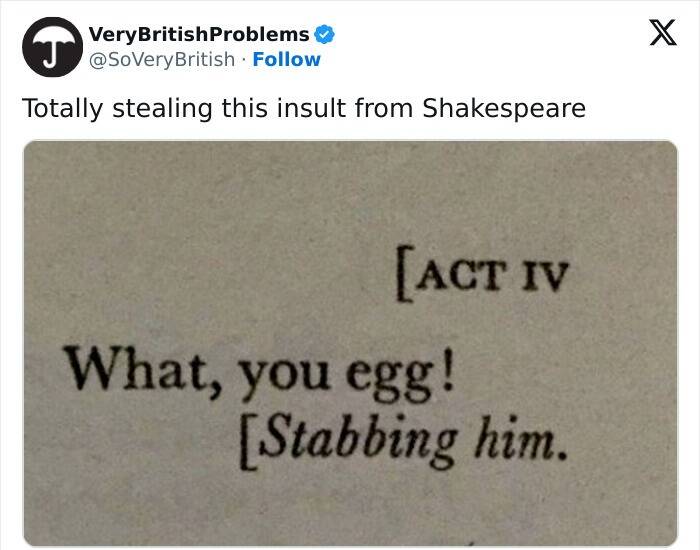Click the word insult in the tweet
The height and width of the screenshot is (550, 700).
pyautogui.click(x=311, y=108)
